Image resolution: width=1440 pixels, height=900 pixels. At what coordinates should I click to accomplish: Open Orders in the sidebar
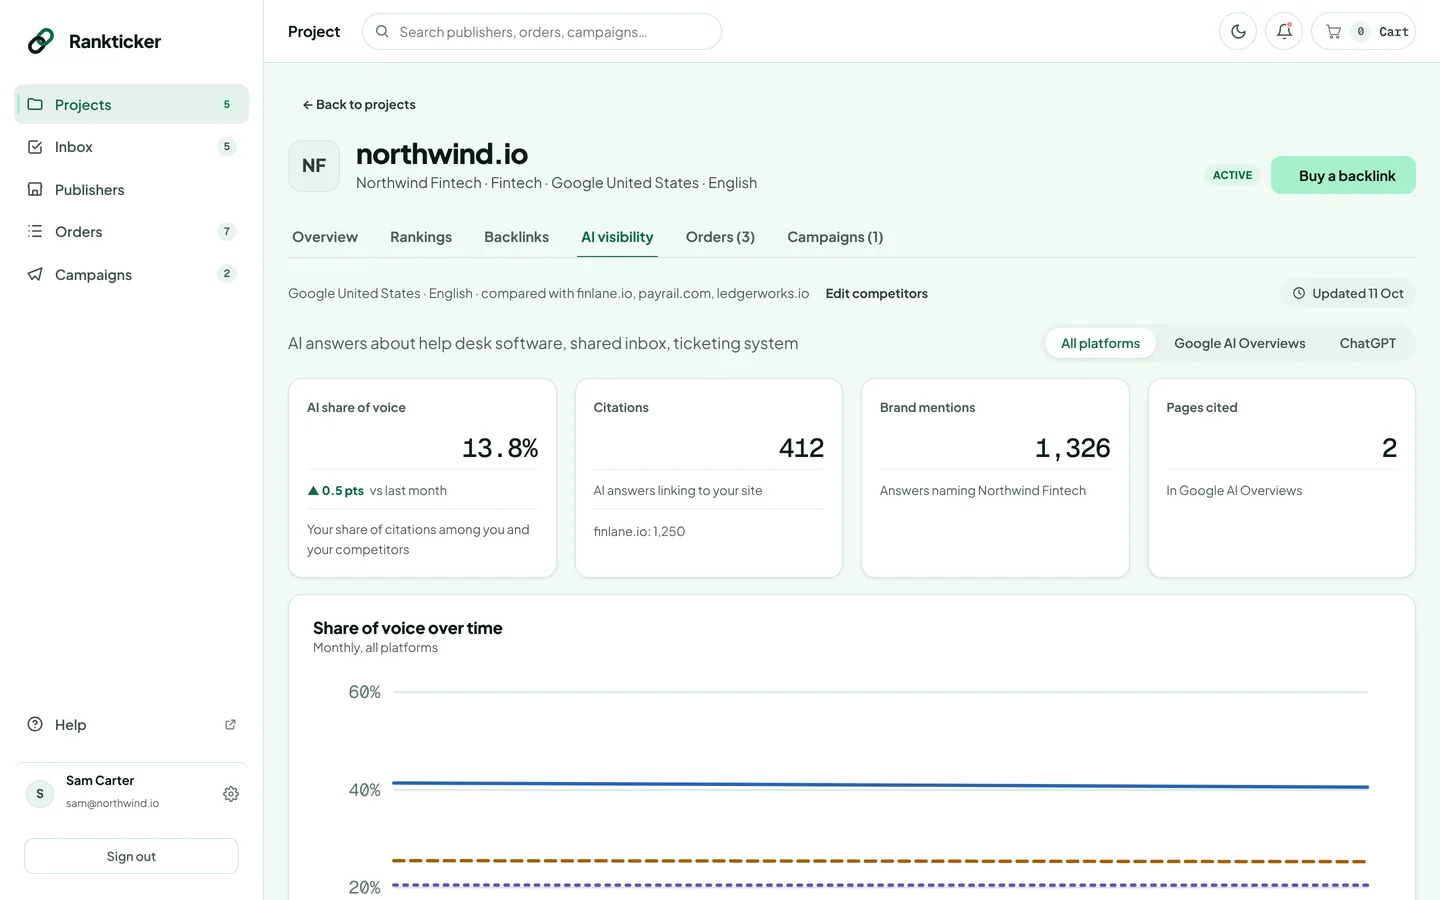(x=132, y=232)
